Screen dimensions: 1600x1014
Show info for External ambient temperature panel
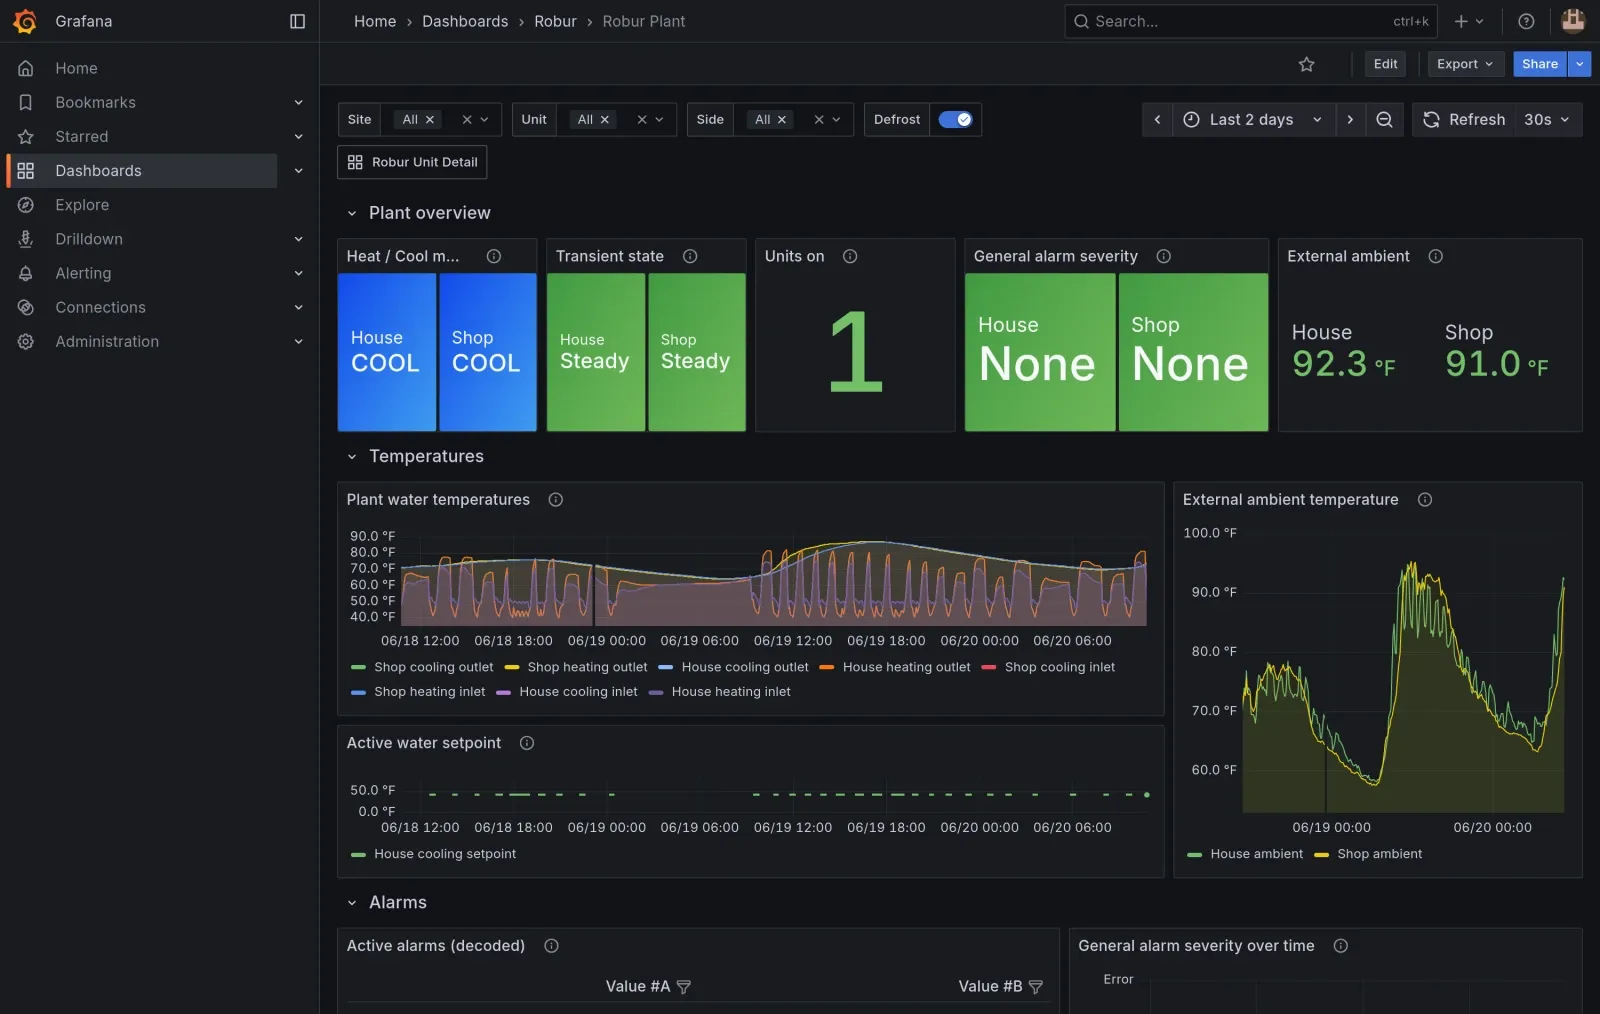coord(1425,499)
